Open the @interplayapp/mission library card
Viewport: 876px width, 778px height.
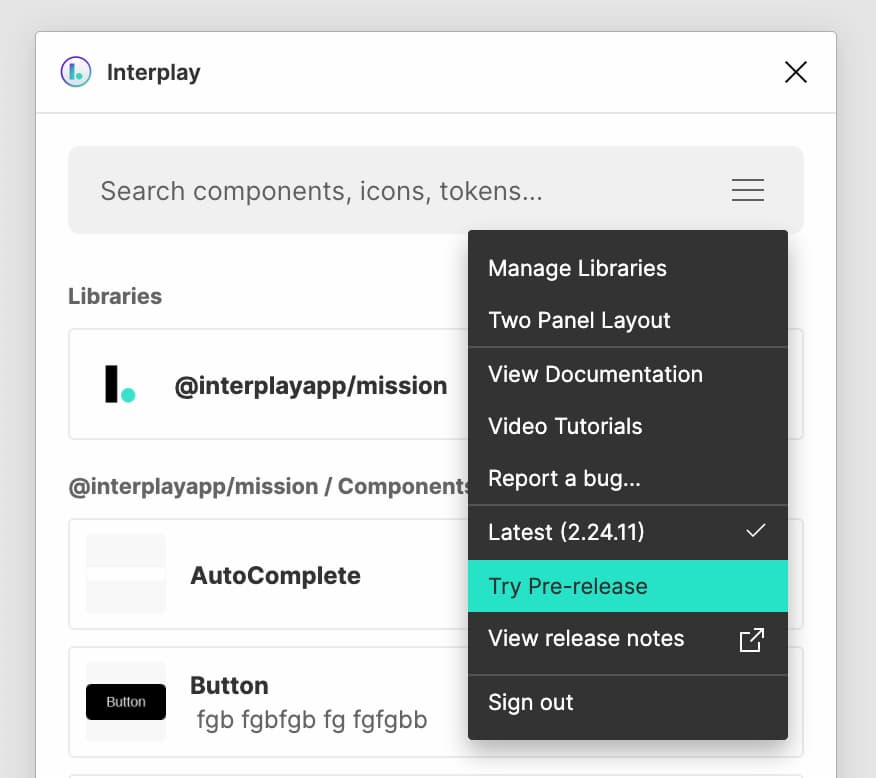[436, 384]
